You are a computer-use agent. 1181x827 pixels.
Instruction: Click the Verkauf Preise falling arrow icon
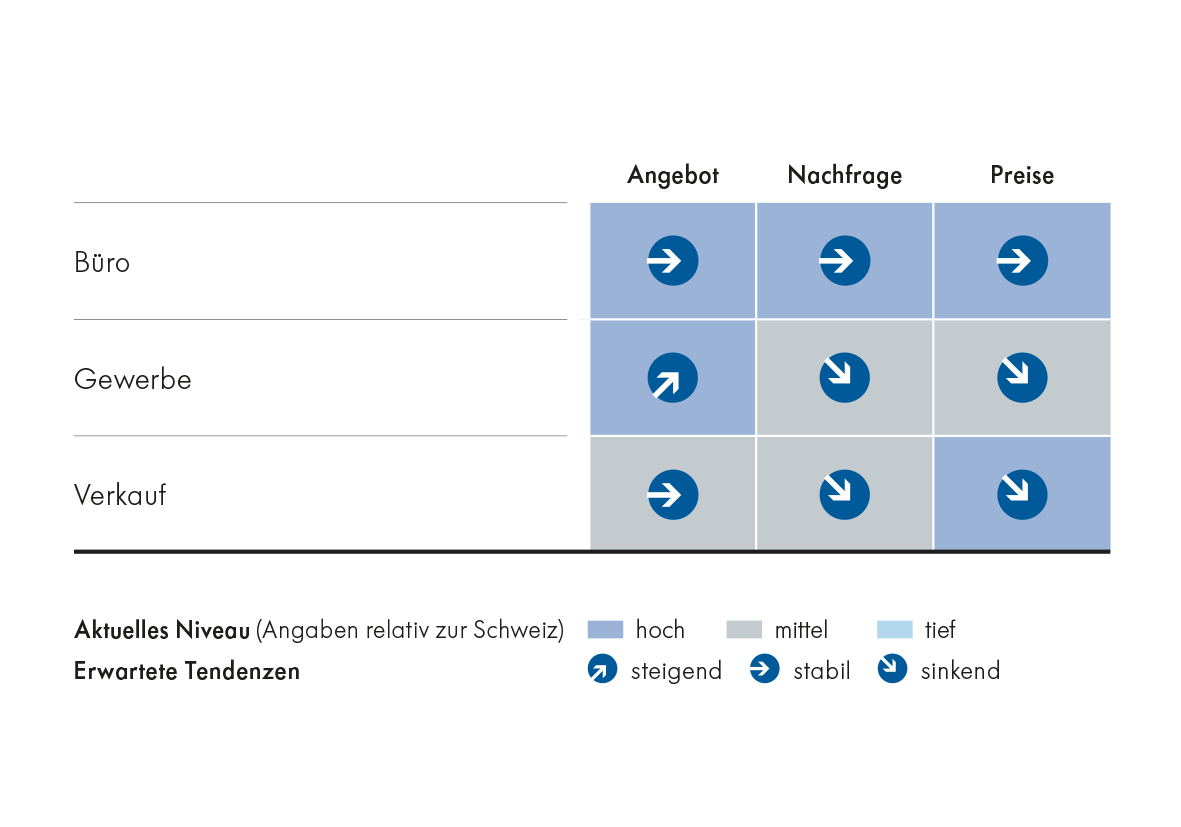[x=1022, y=494]
